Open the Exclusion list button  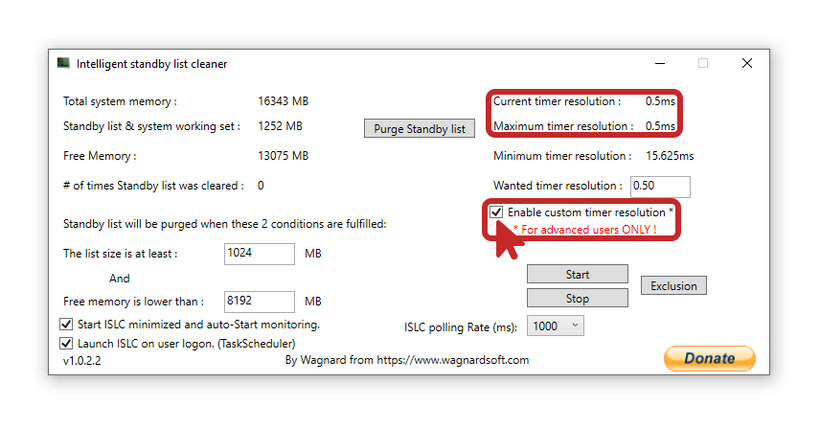pyautogui.click(x=673, y=286)
